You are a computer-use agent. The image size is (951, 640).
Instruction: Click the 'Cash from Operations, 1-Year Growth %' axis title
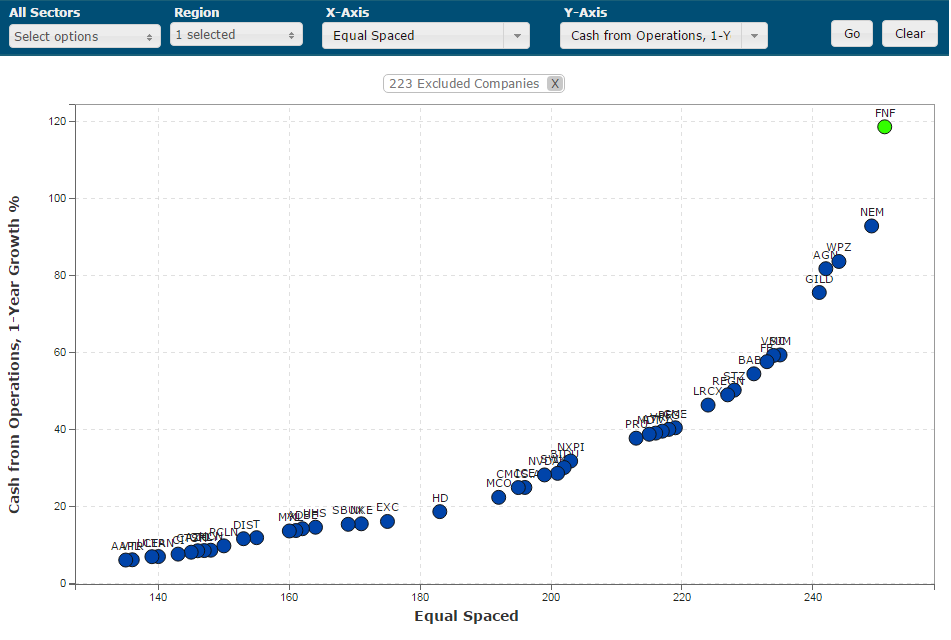click(14, 354)
